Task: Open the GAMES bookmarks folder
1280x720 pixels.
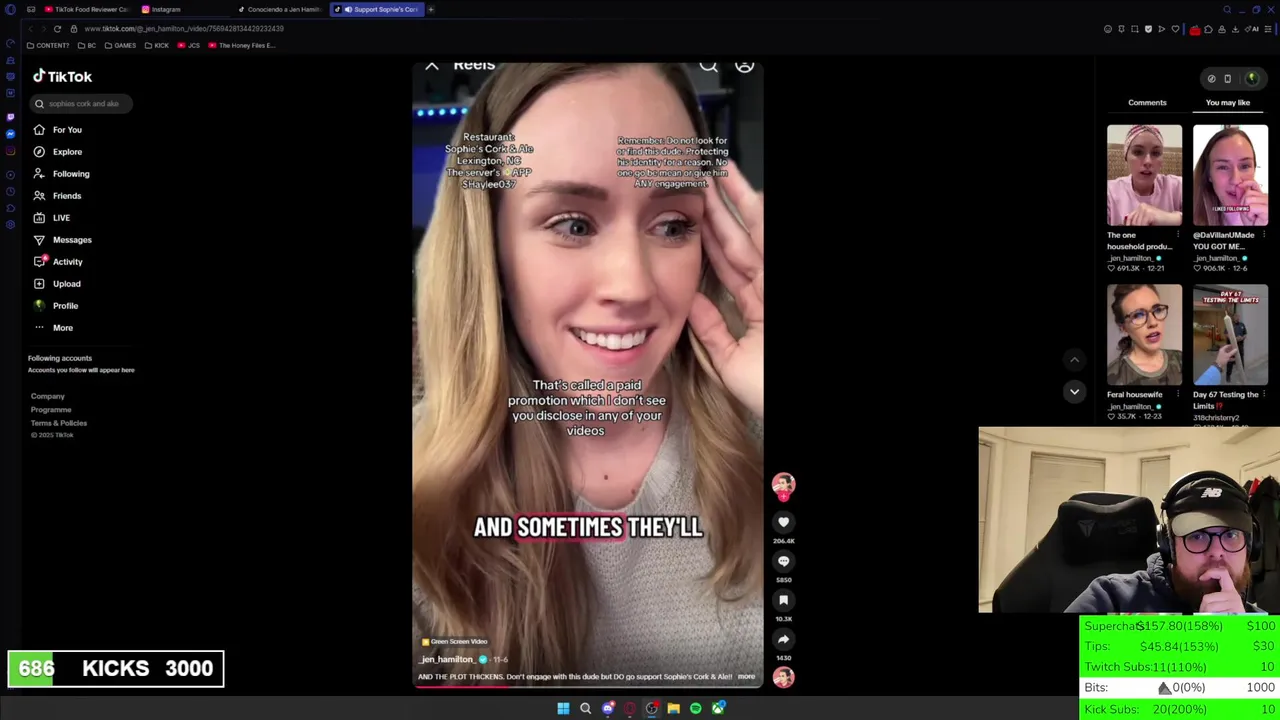Action: (121, 45)
